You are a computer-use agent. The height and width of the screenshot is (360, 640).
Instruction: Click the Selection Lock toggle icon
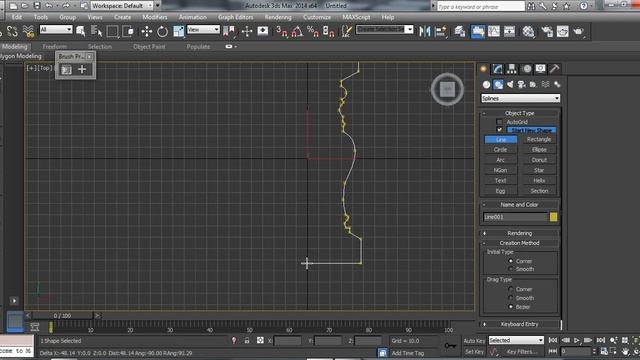[247, 340]
